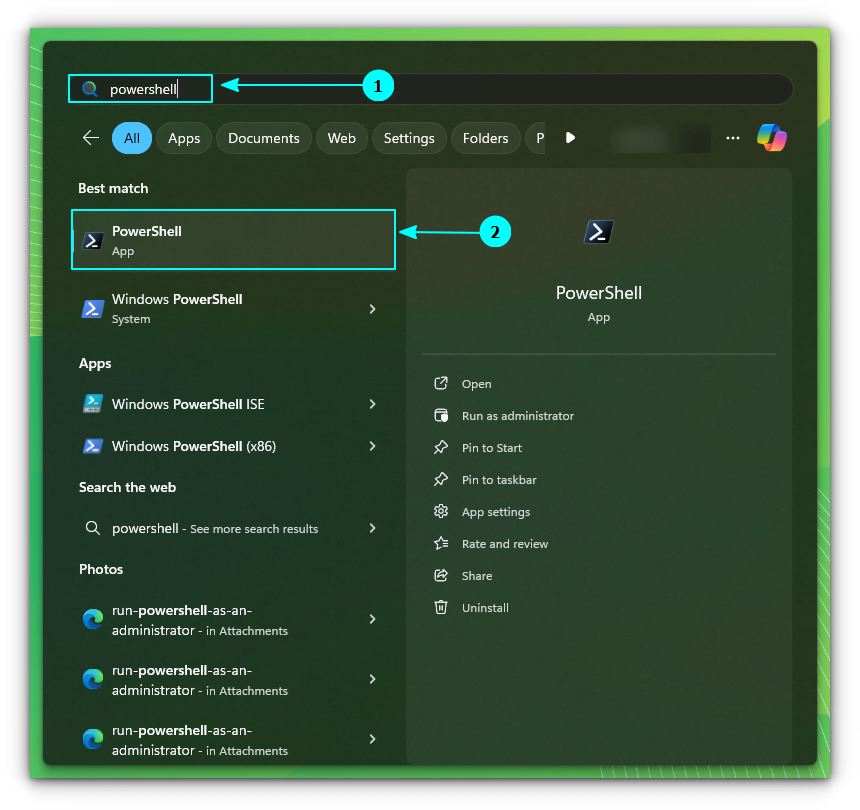Viewport: 860px width, 810px height.
Task: Open the PowerShell App best match result
Action: coord(234,240)
